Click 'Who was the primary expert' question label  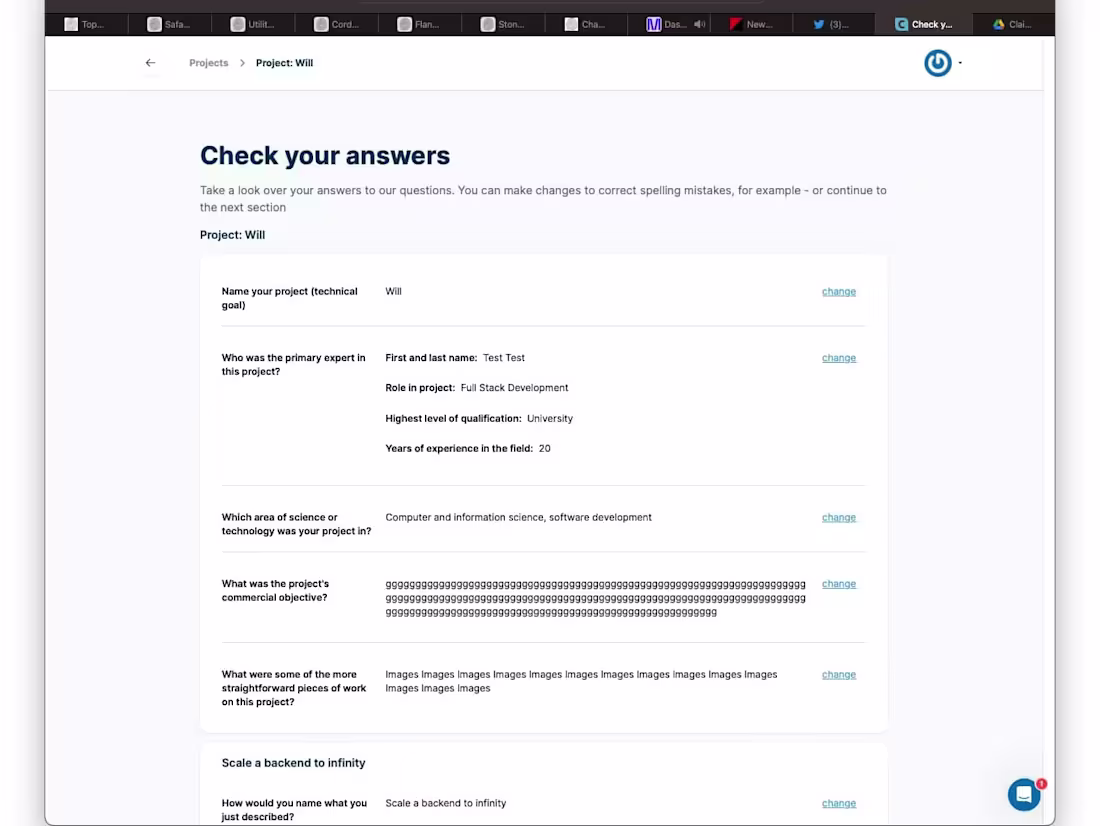[x=293, y=364]
